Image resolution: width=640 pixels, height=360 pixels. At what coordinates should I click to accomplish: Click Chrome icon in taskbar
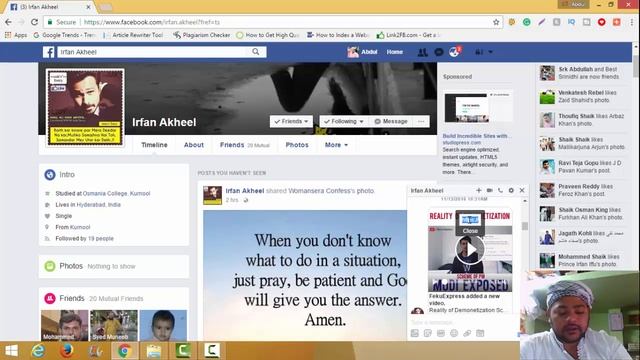pyautogui.click(x=124, y=351)
